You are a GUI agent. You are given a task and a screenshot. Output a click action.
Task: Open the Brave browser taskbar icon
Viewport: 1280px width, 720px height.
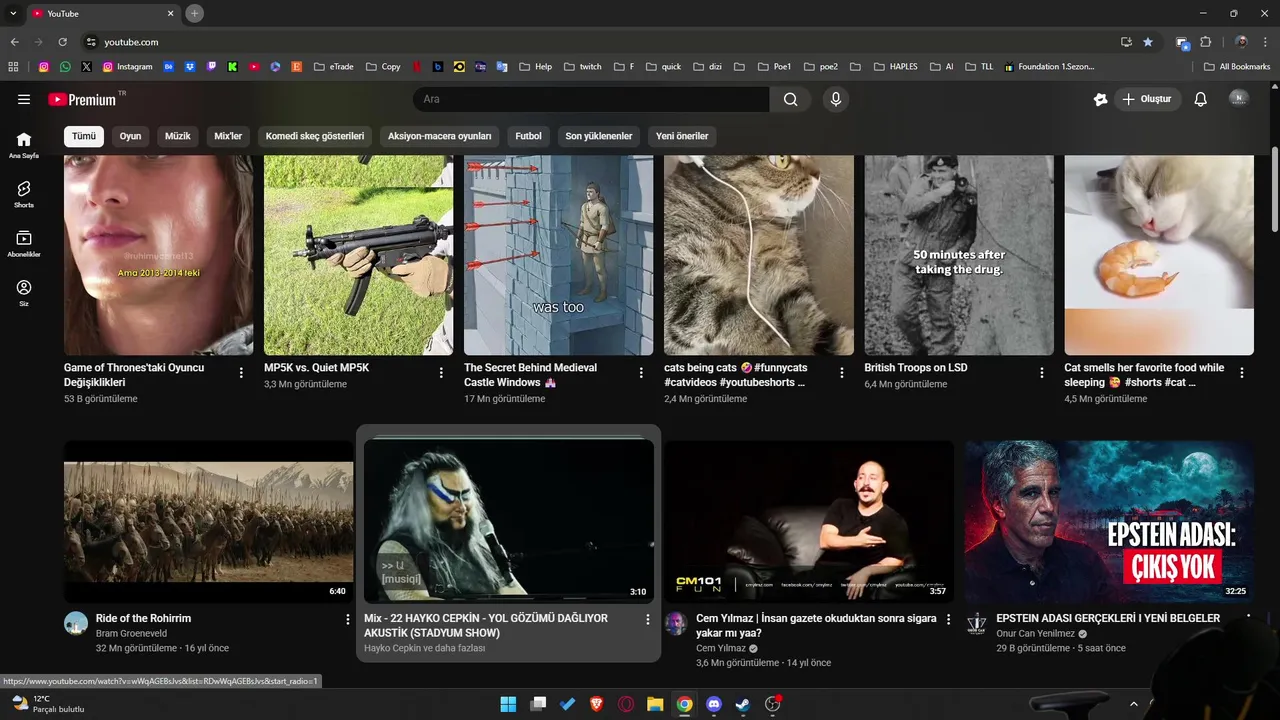pos(597,704)
